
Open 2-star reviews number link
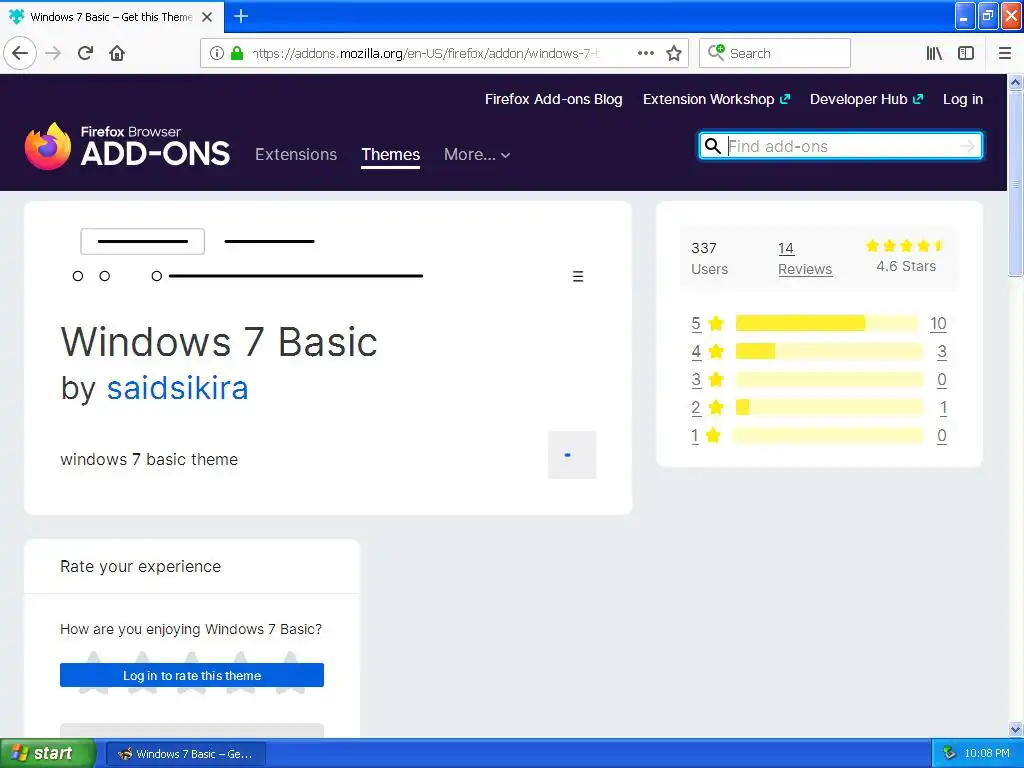coord(696,408)
